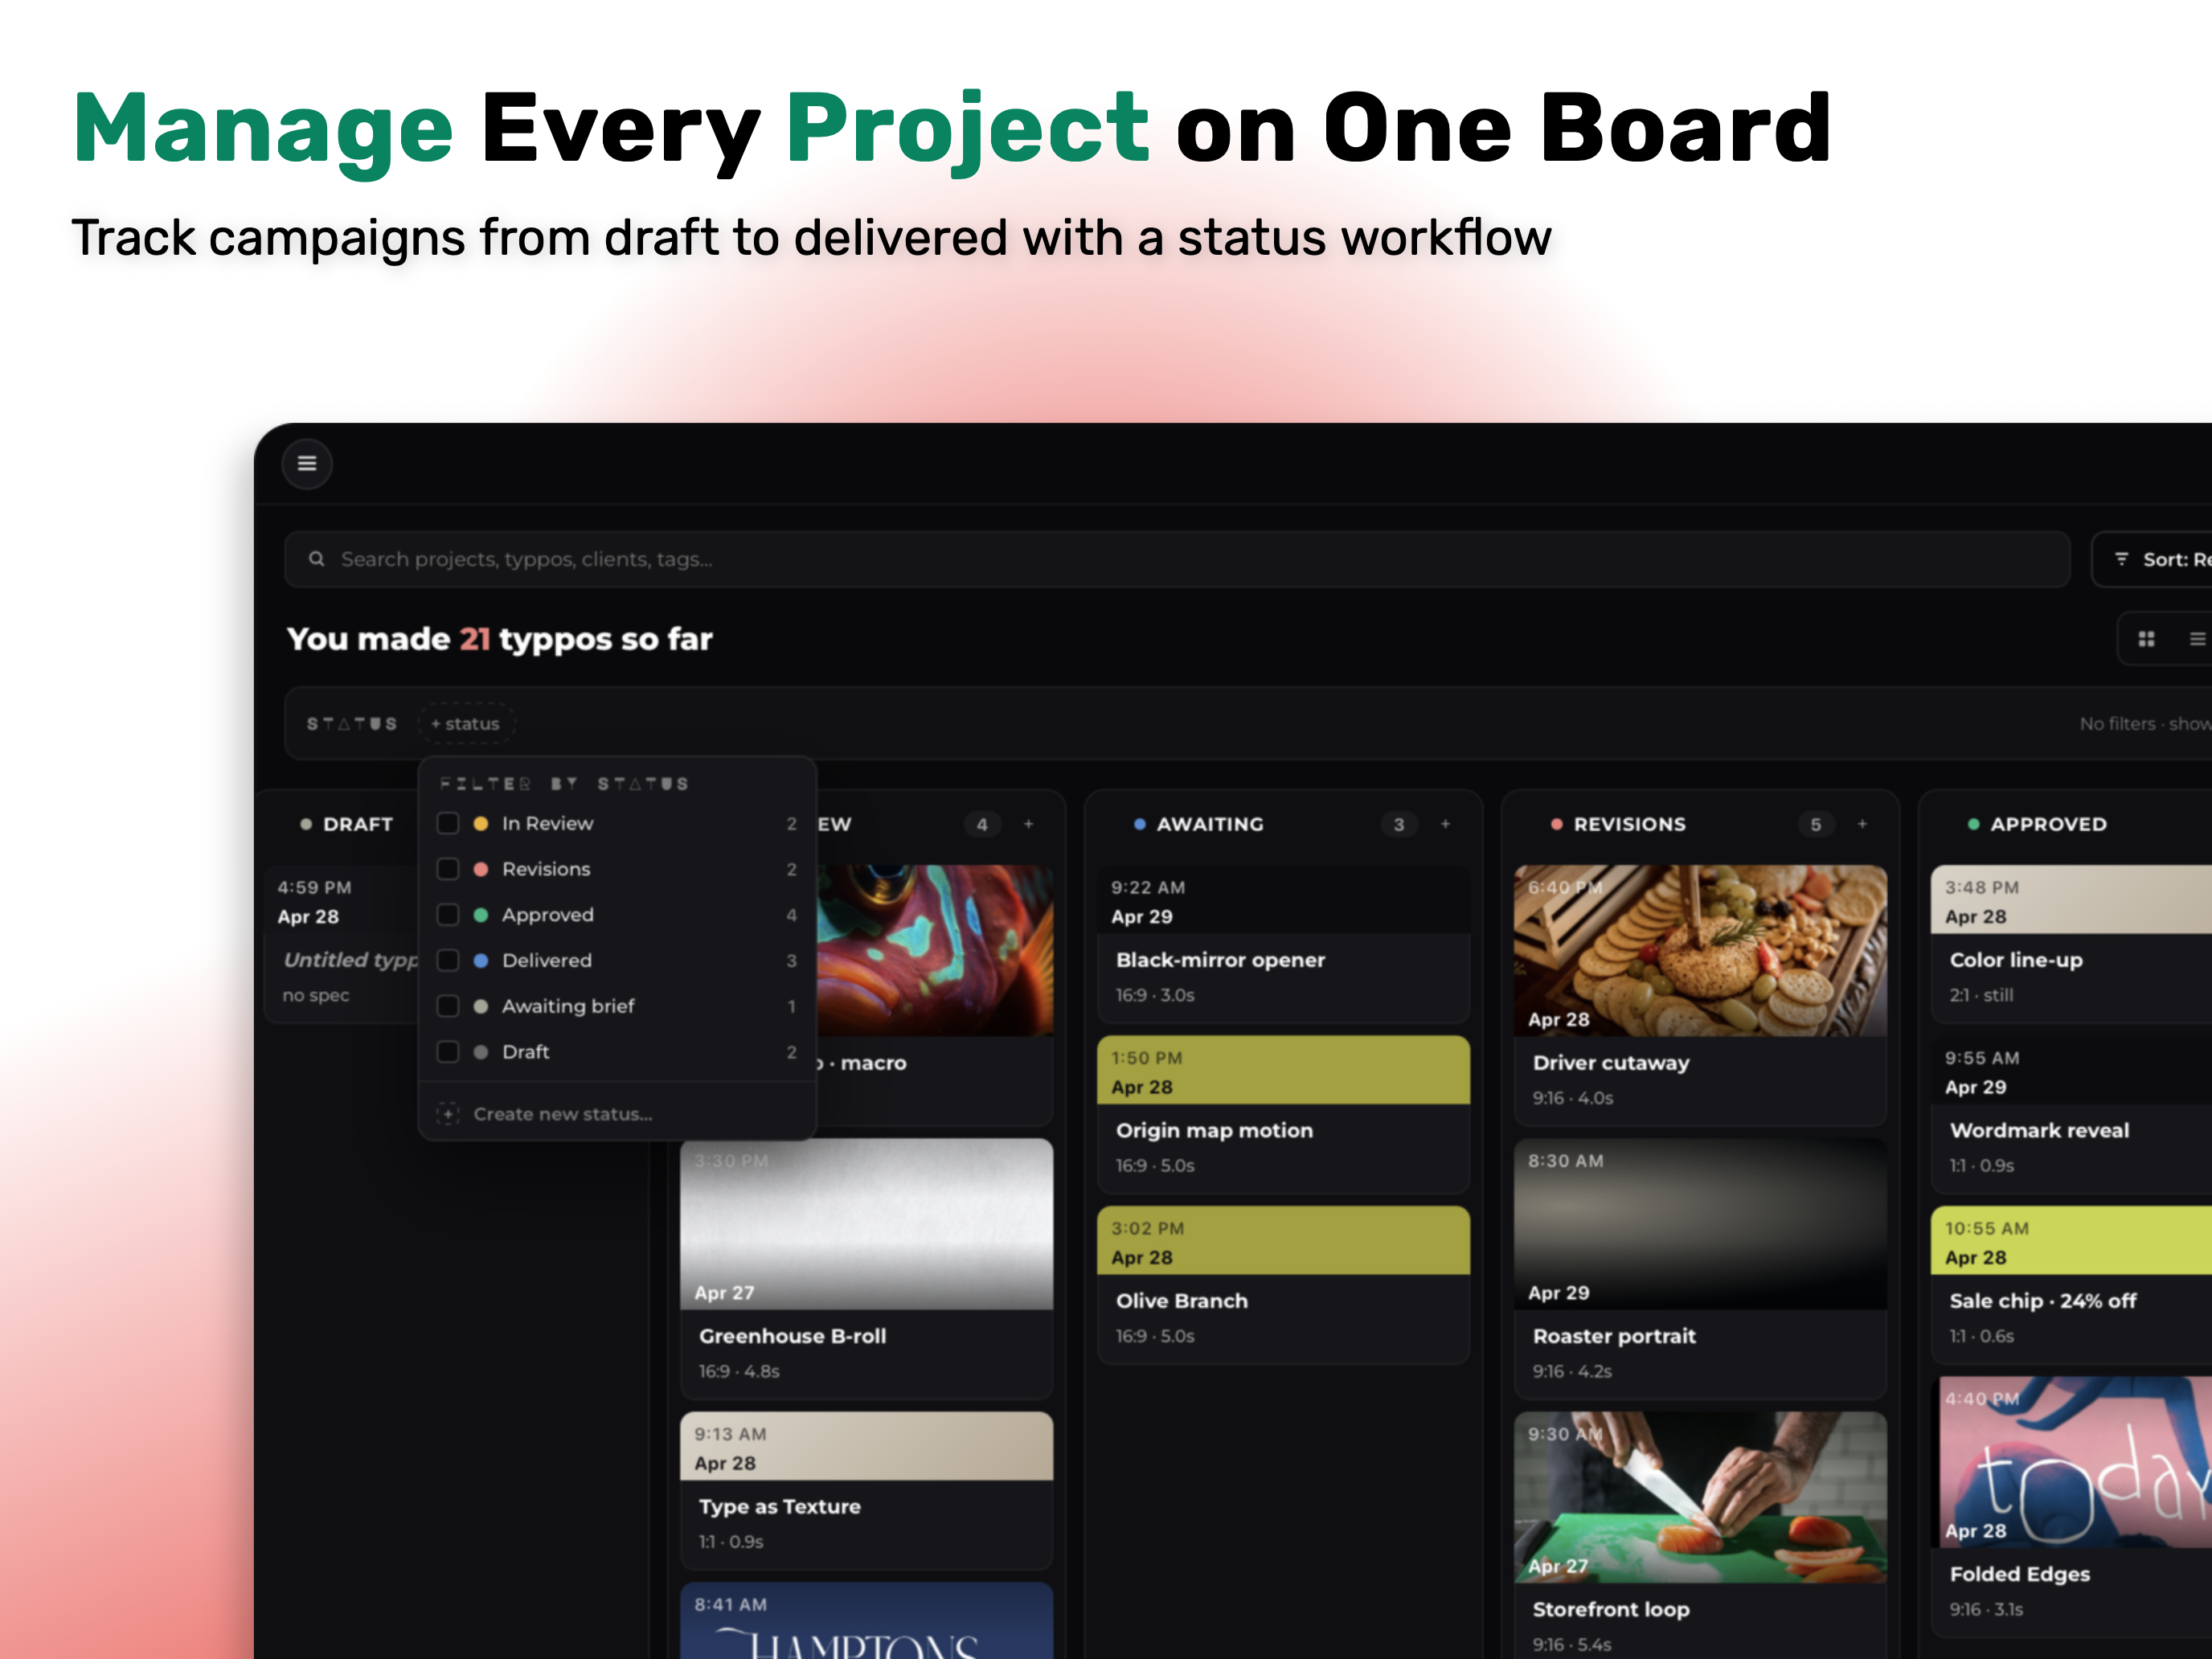This screenshot has width=2212, height=1659.
Task: Open the Sale chip · 24% off card
Action: tap(2071, 1284)
